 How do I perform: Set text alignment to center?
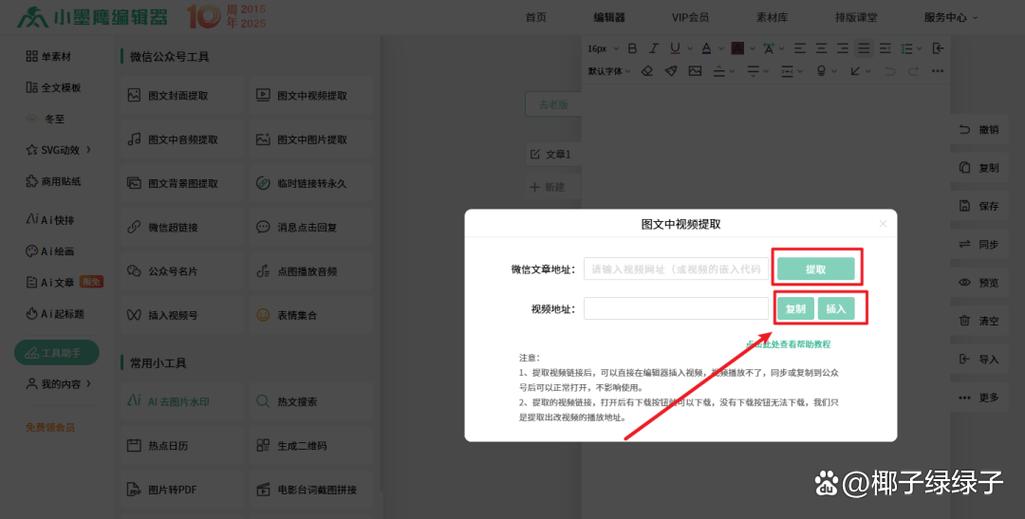coord(821,48)
